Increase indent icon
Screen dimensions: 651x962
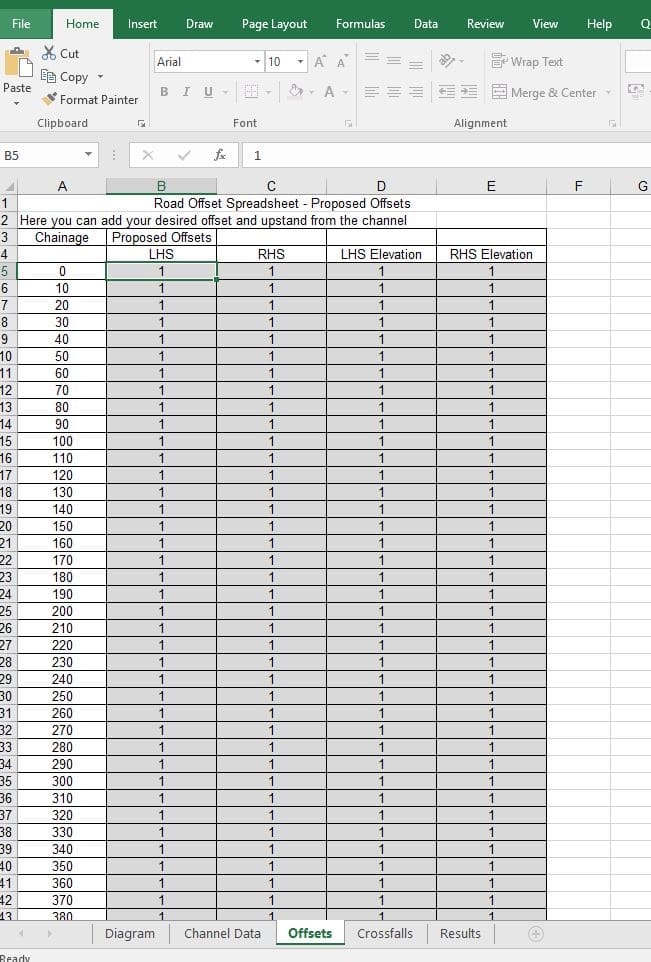pos(469,92)
